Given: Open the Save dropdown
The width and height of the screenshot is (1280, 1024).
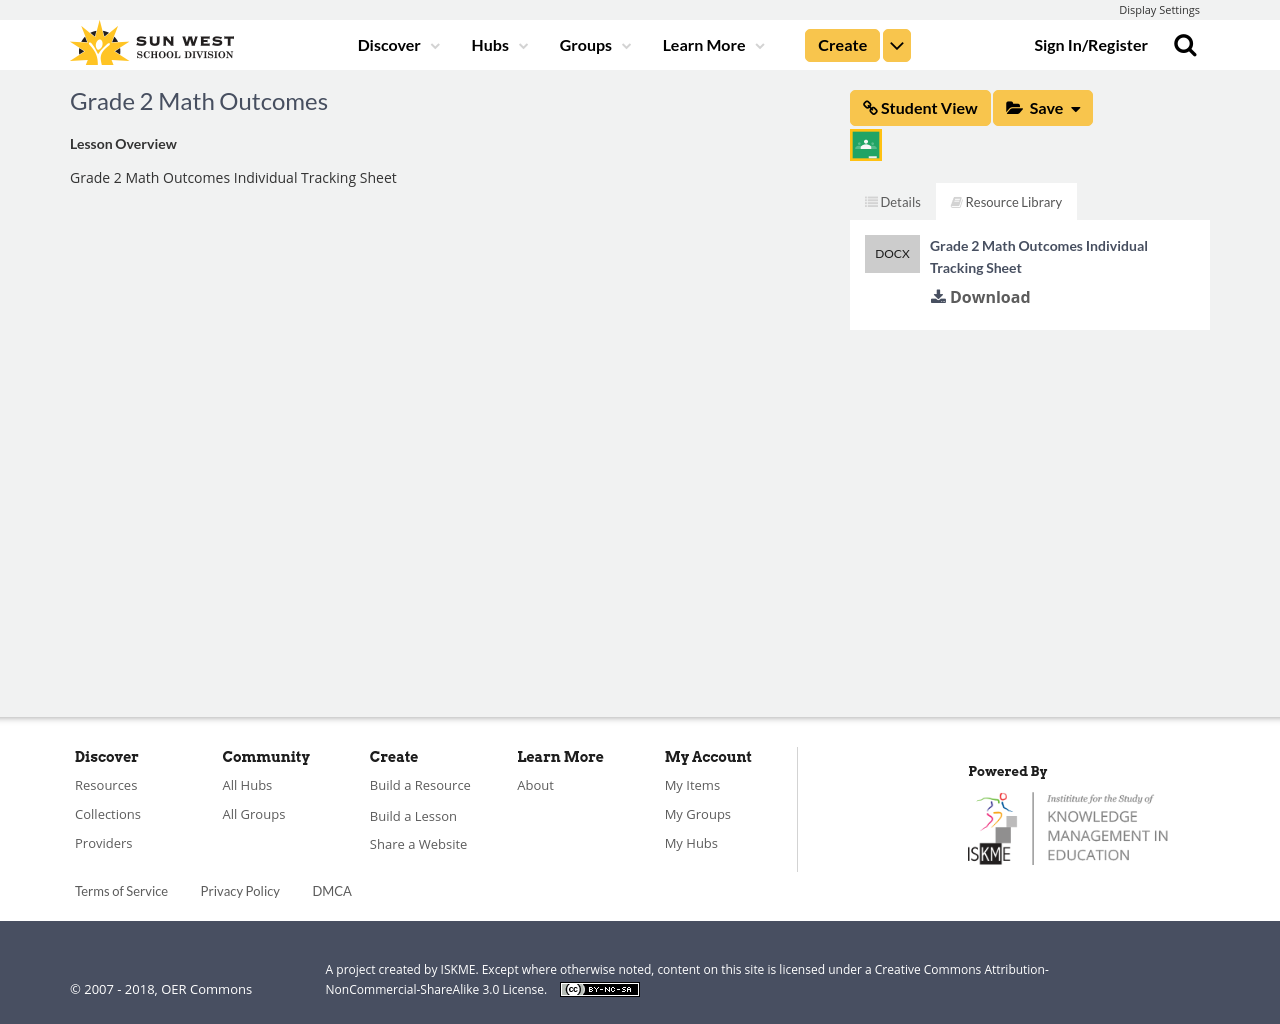Looking at the screenshot, I should (1043, 108).
